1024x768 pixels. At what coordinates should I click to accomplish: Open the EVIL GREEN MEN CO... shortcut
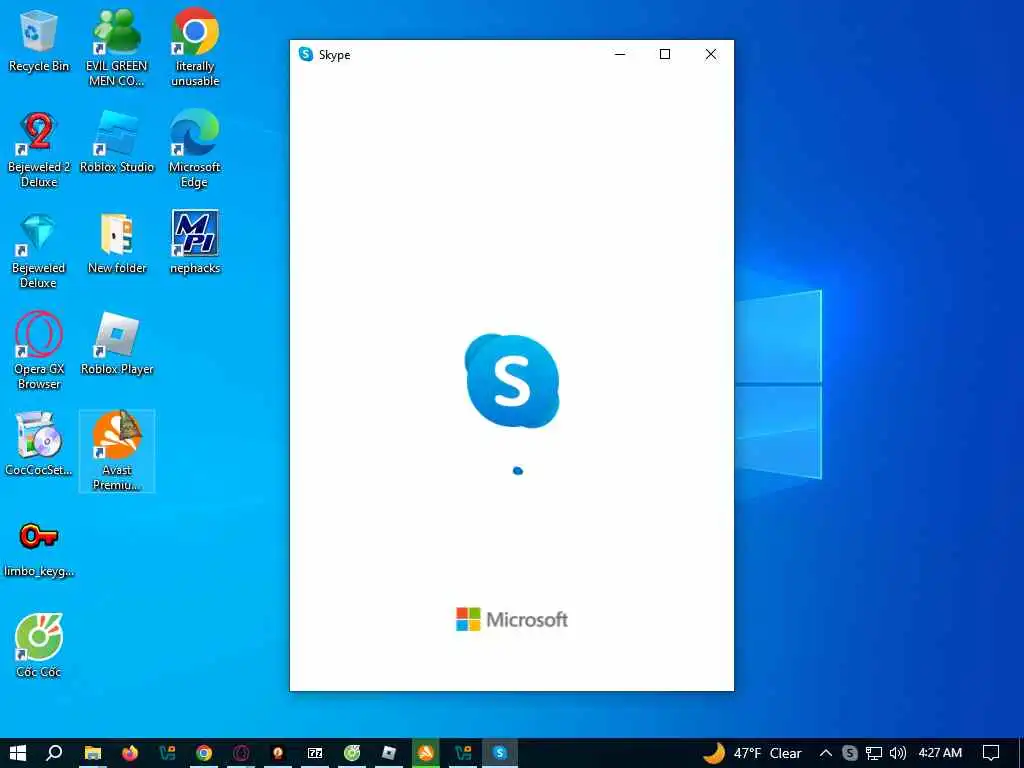pyautogui.click(x=117, y=49)
